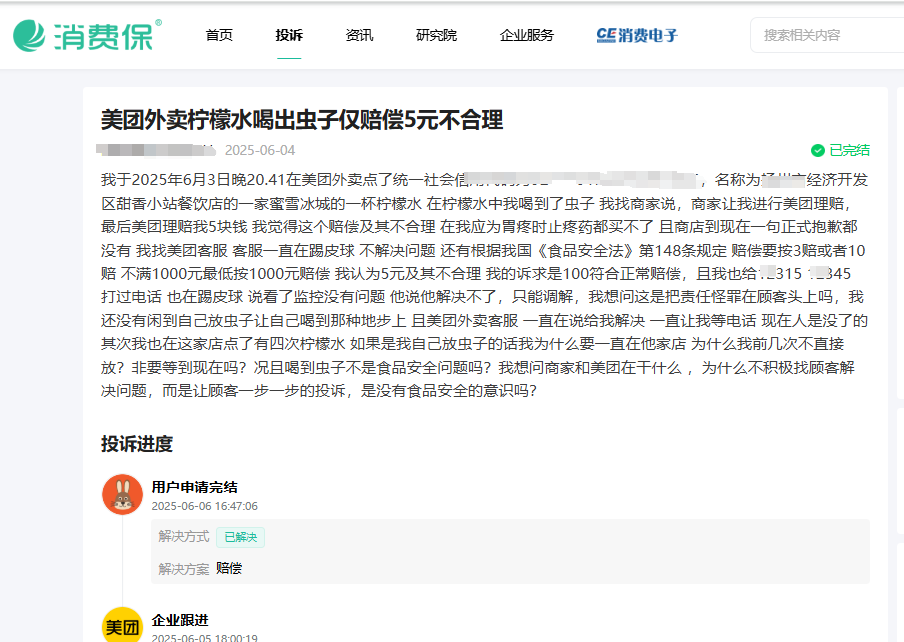Click timestamp 2025-06-05 18:00:19
The image size is (904, 642).
click(x=205, y=638)
